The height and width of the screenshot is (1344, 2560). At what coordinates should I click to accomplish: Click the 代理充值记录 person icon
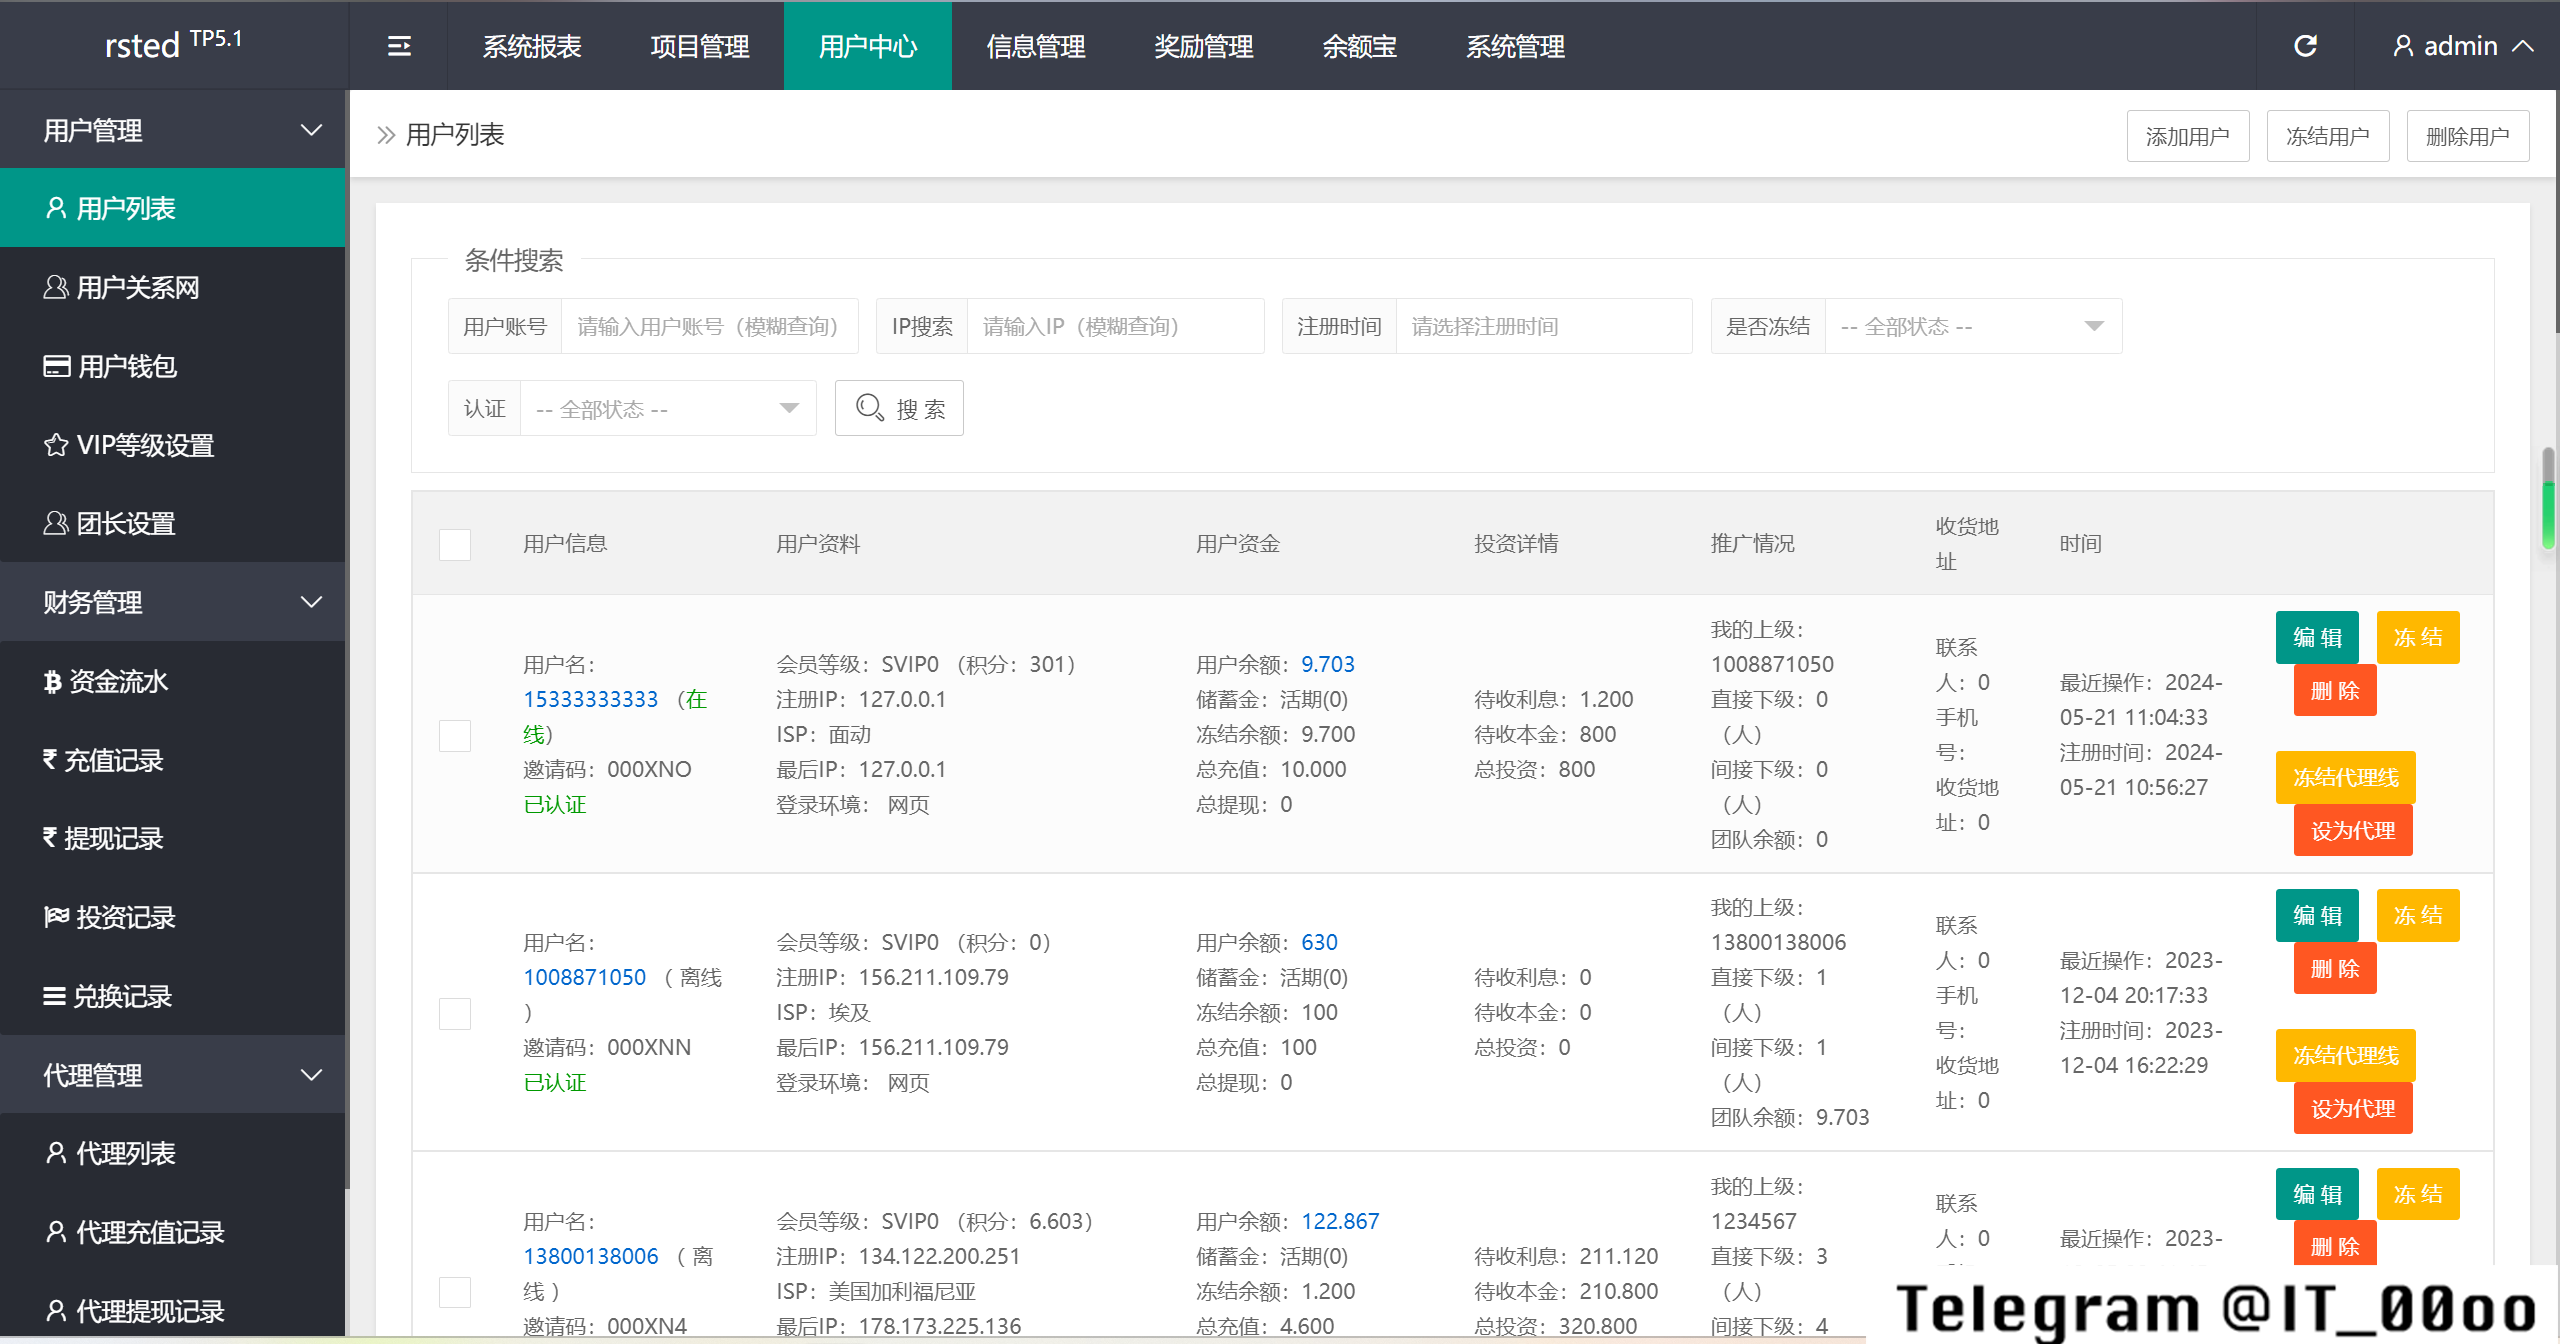56,1232
